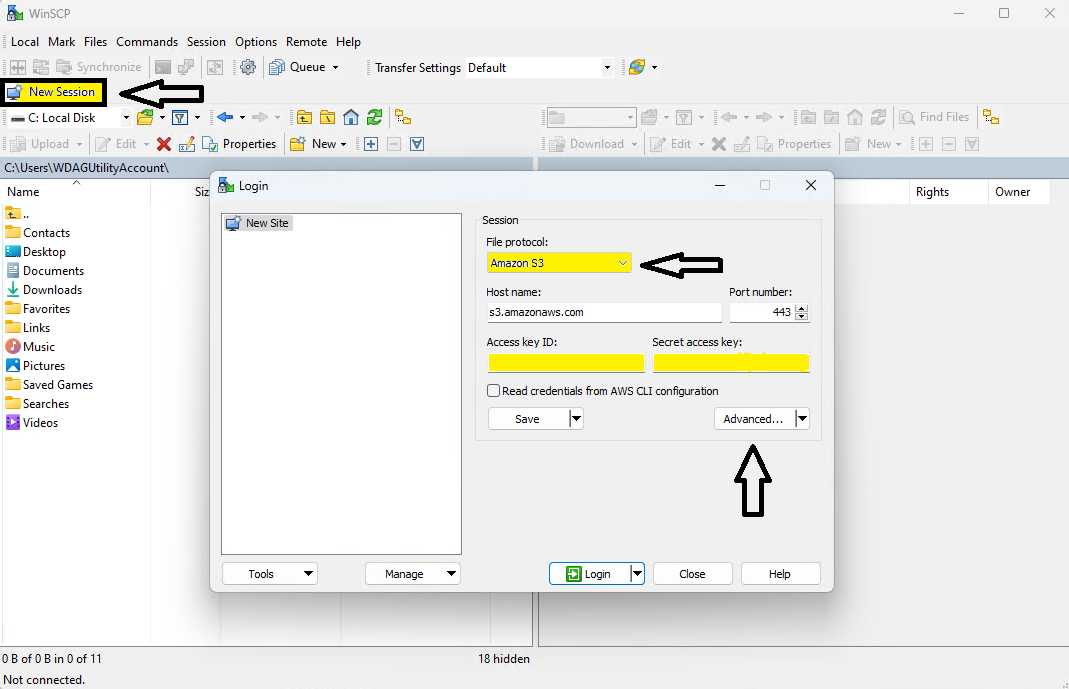Open the Files menu
1069x689 pixels.
tap(95, 42)
